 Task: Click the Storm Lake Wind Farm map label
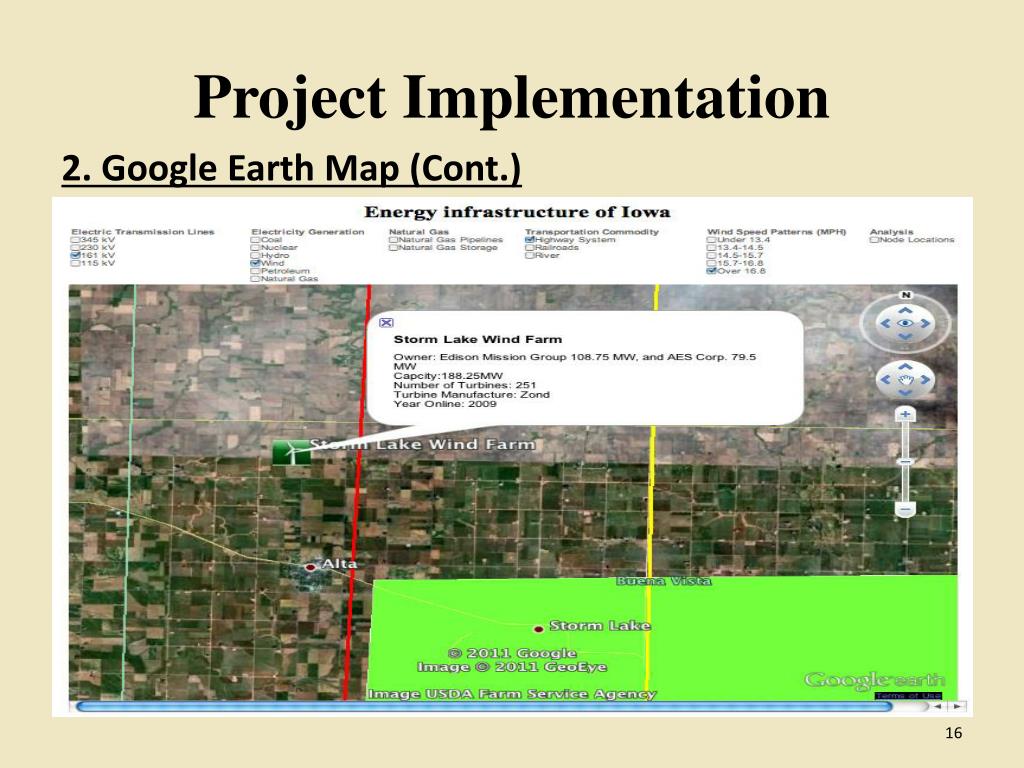tap(423, 445)
